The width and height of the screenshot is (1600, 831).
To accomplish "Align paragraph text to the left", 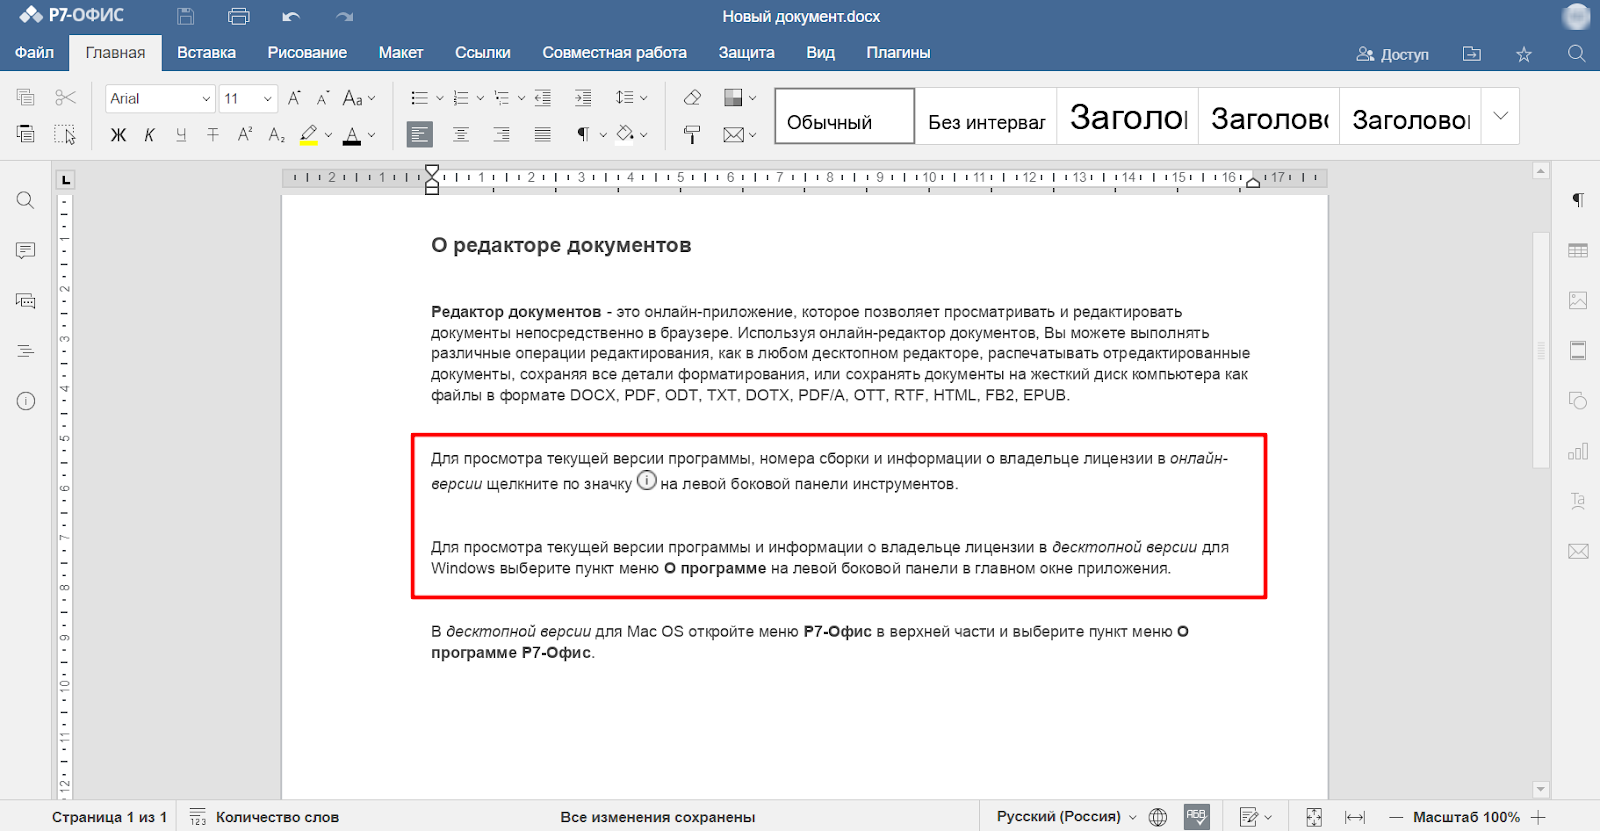I will click(420, 134).
